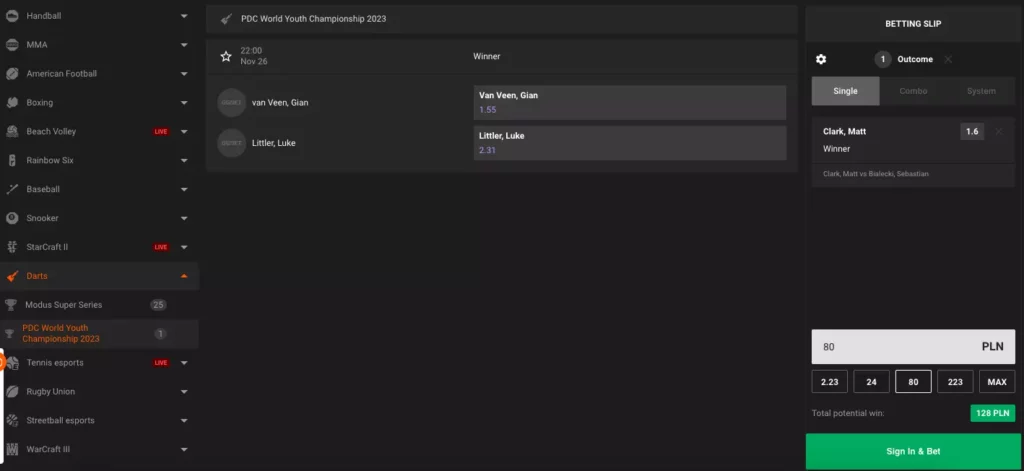Image resolution: width=1024 pixels, height=471 pixels.
Task: Remove Clark, Matt bet from slip
Action: [999, 131]
